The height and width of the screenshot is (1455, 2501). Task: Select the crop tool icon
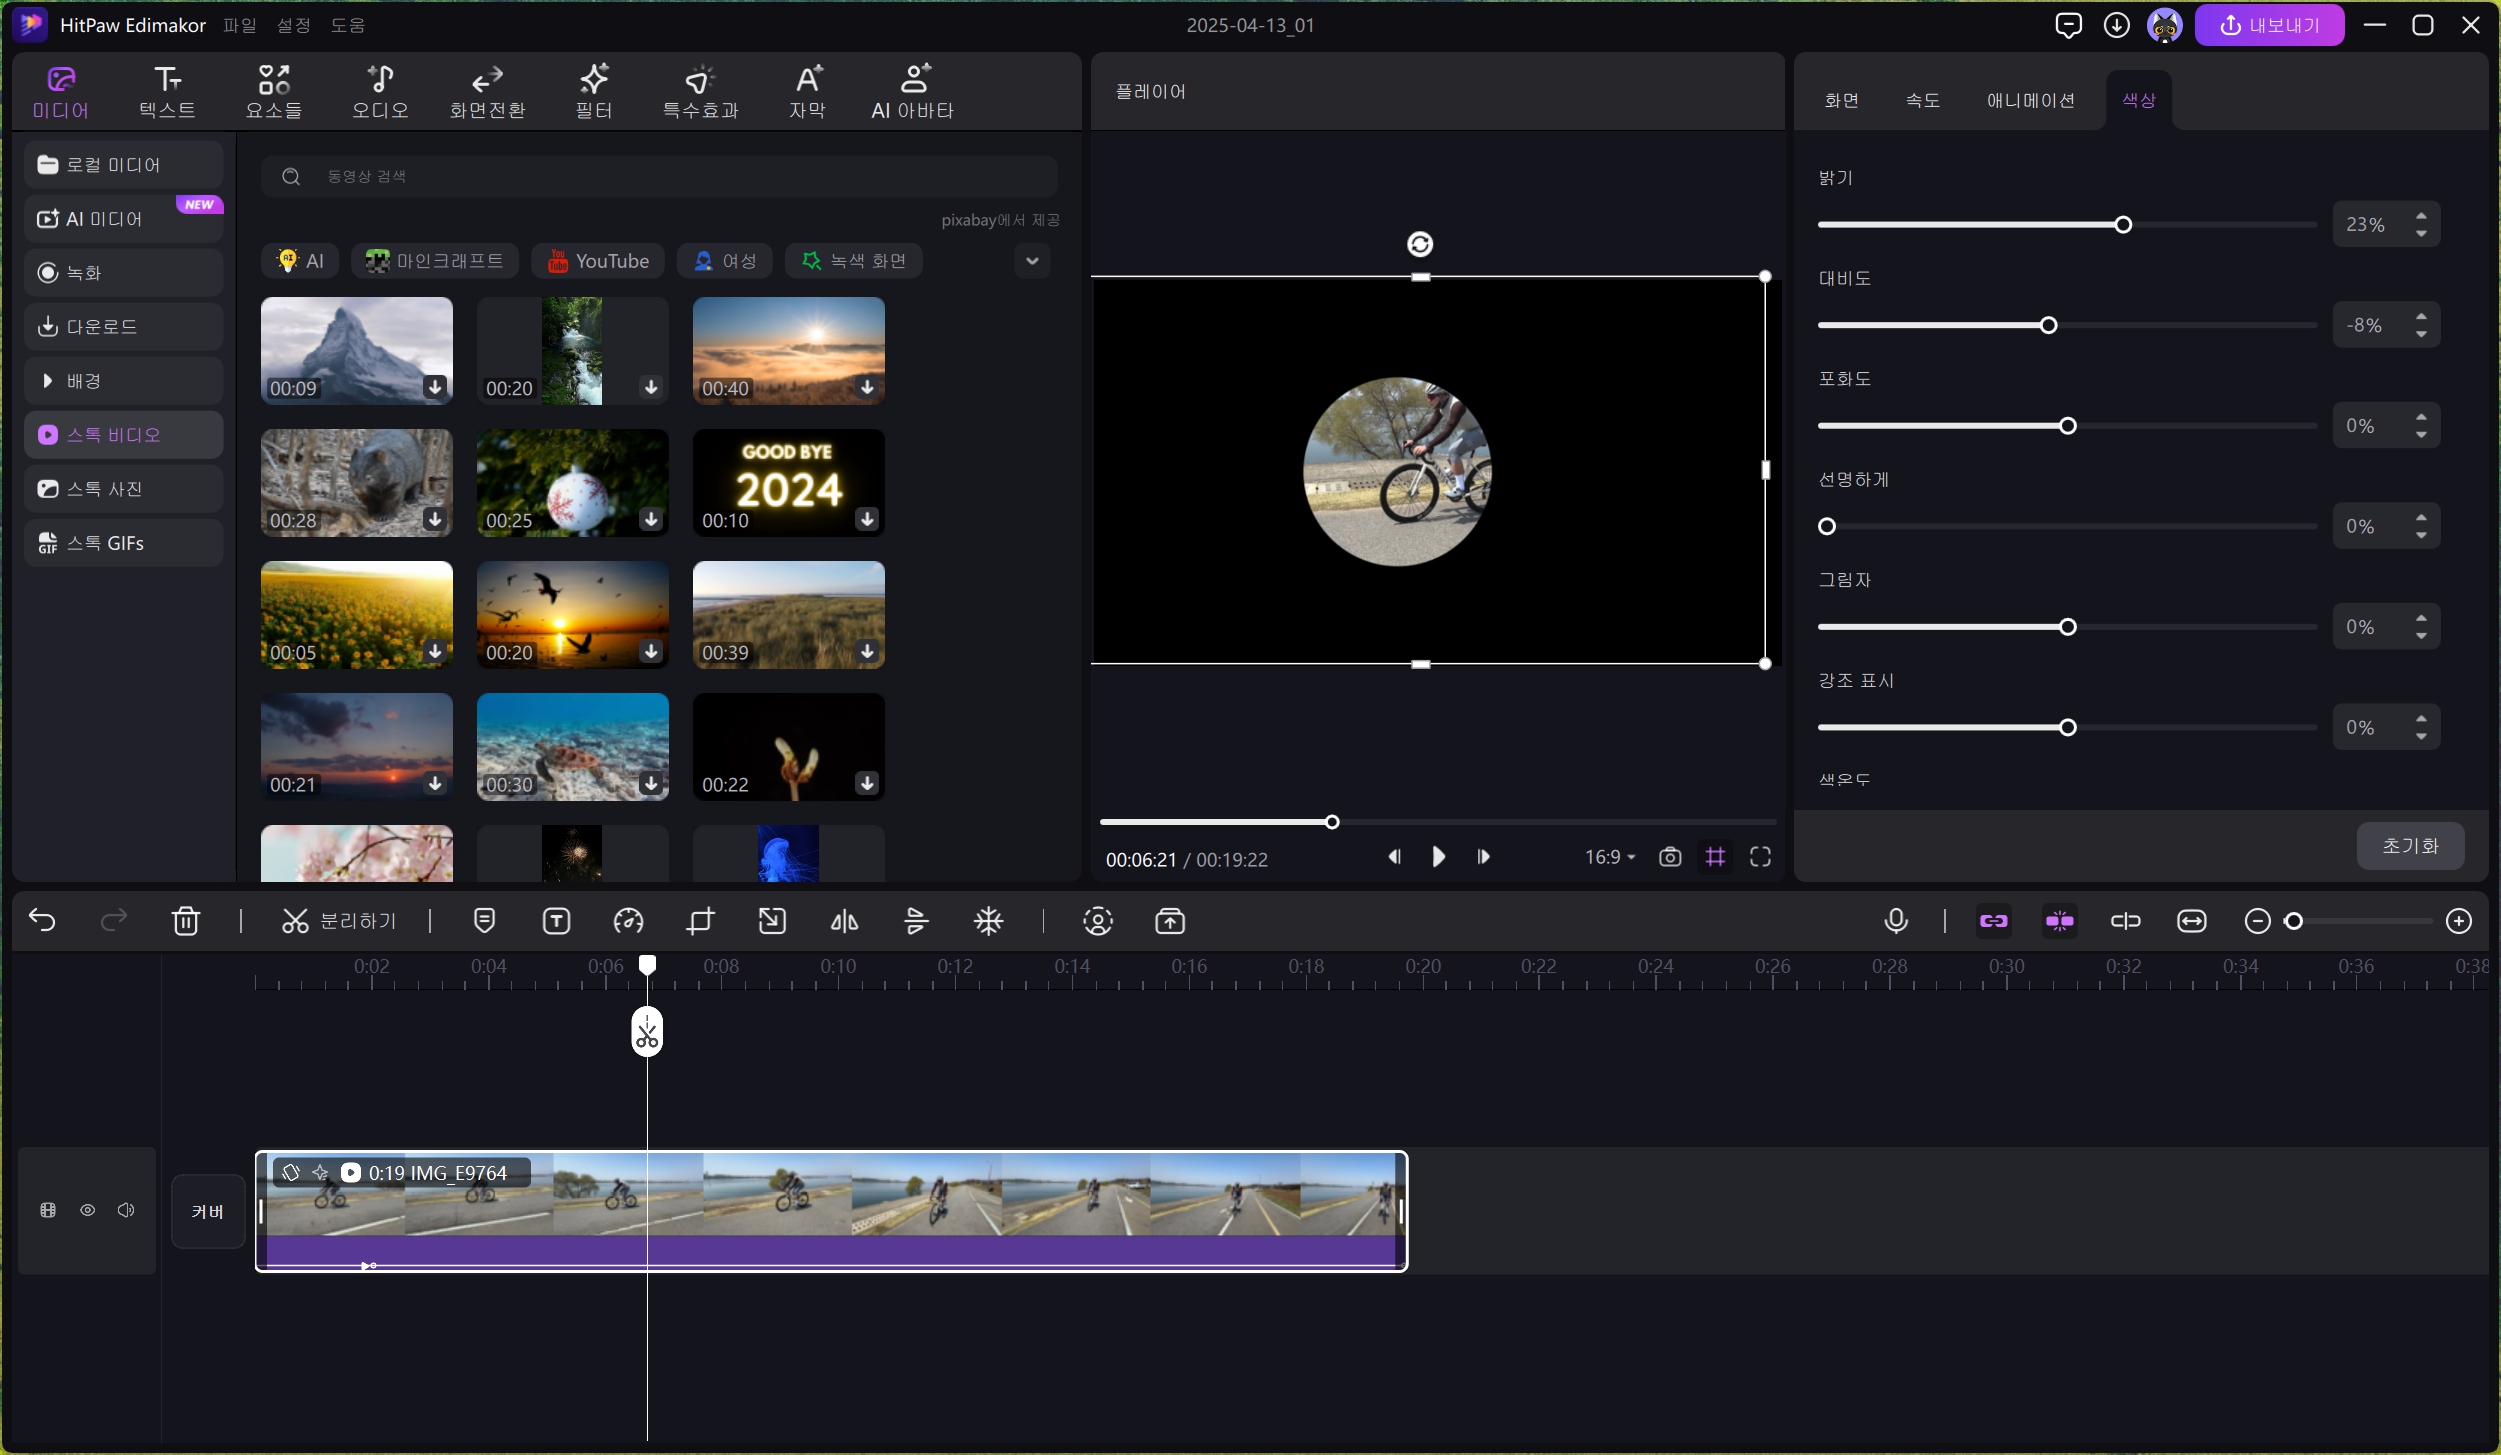point(700,921)
